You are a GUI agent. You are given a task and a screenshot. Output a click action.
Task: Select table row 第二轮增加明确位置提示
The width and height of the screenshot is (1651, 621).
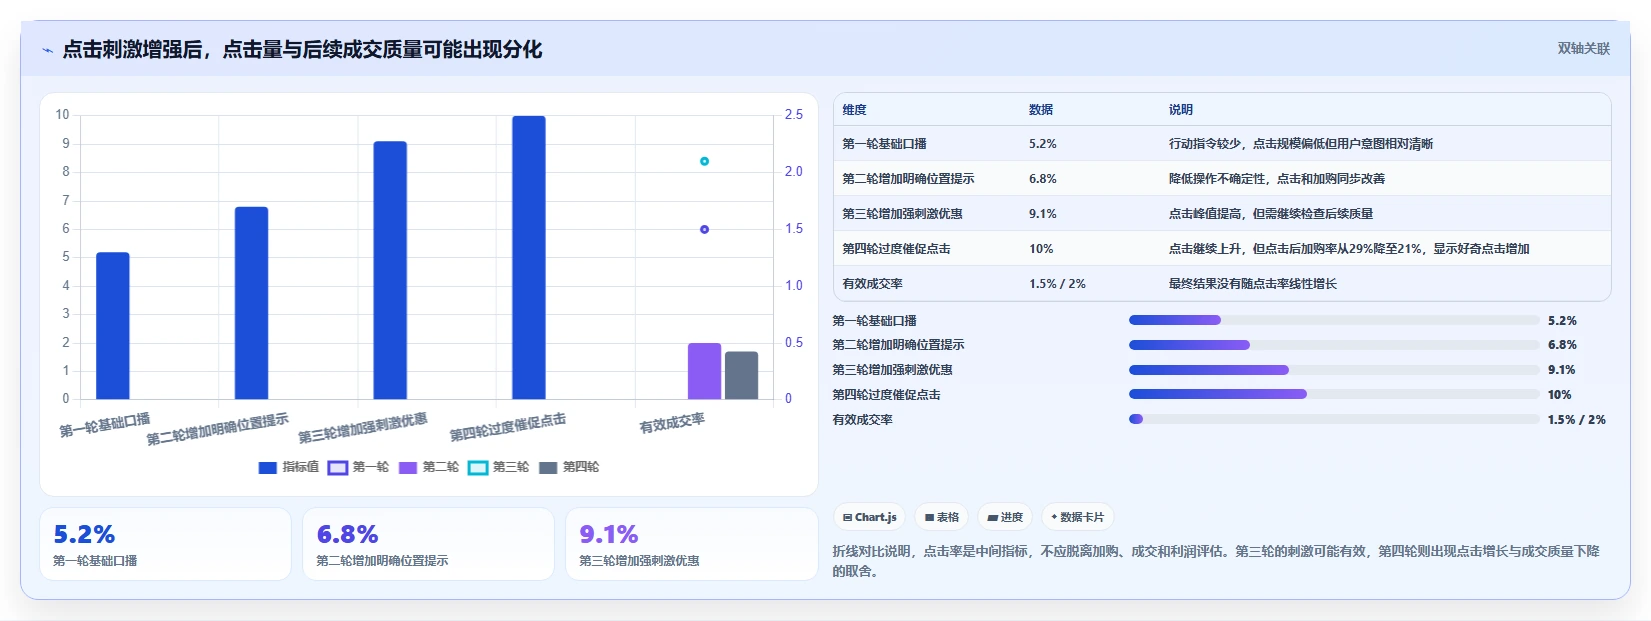tap(1222, 178)
